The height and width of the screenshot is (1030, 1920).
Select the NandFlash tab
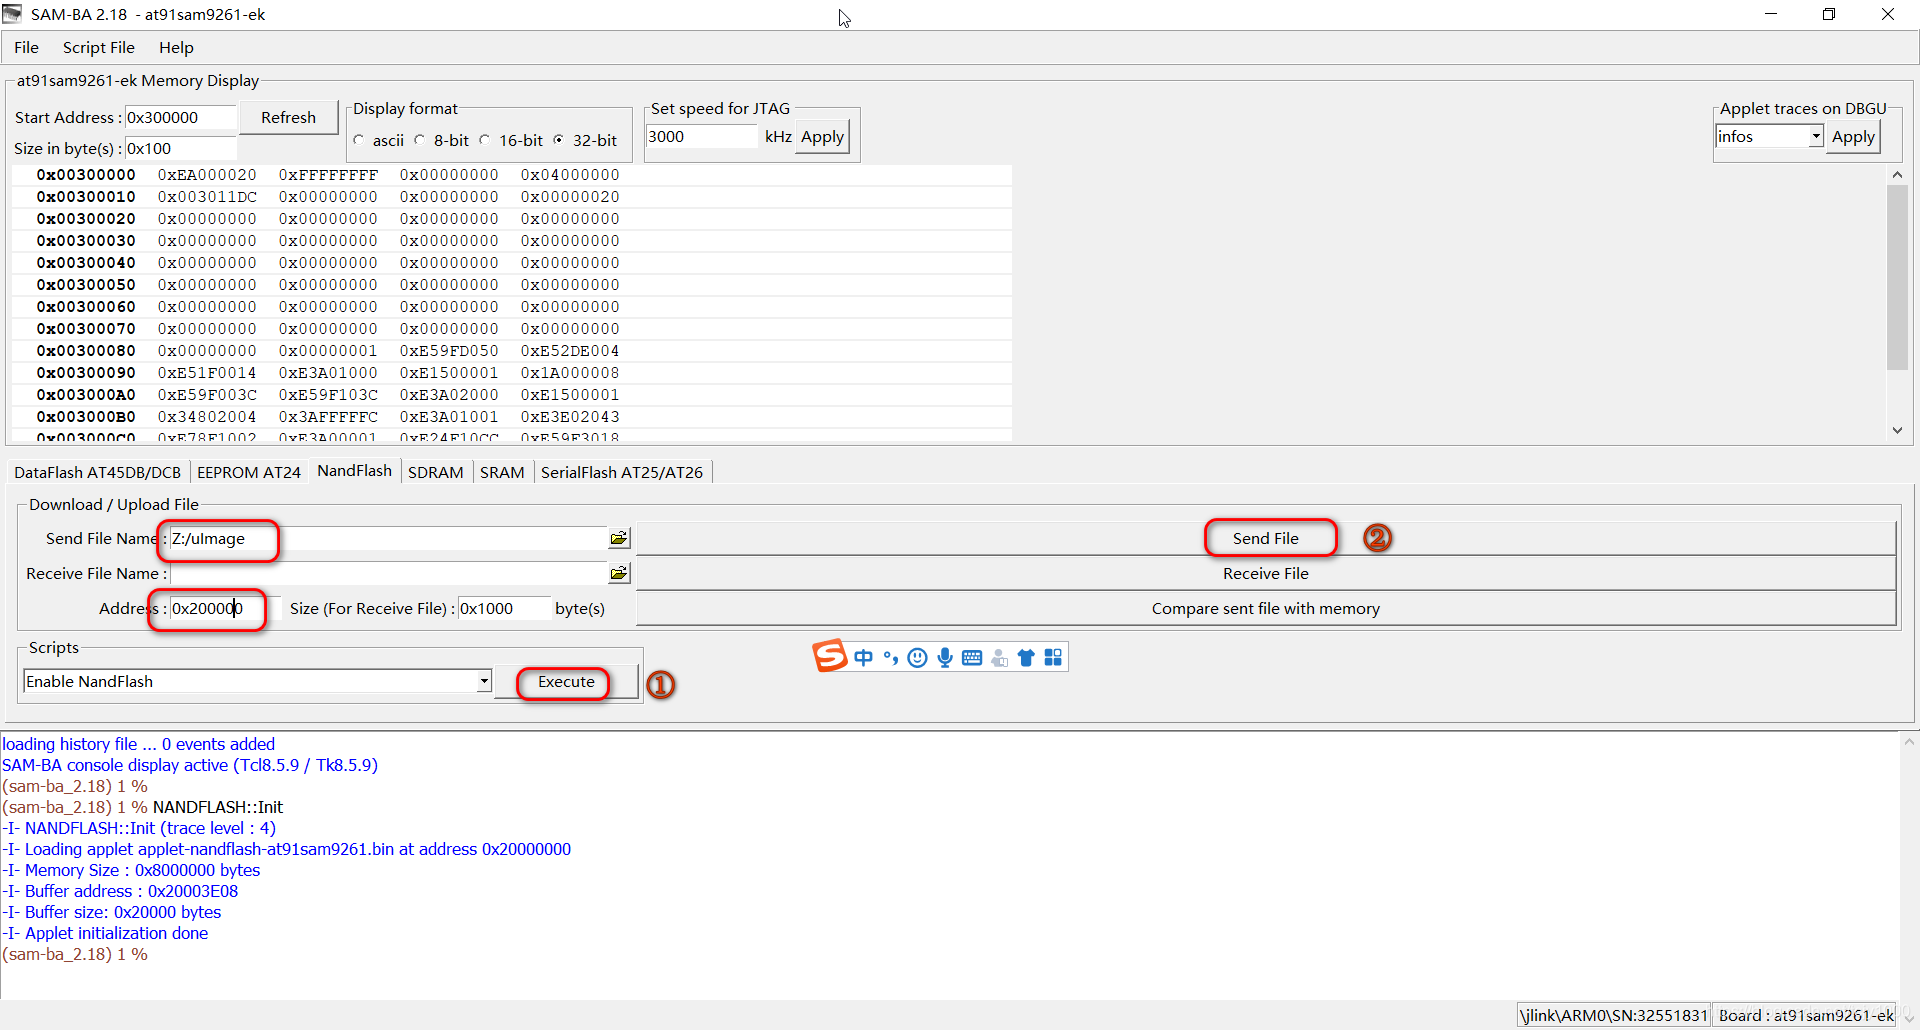[x=354, y=470]
